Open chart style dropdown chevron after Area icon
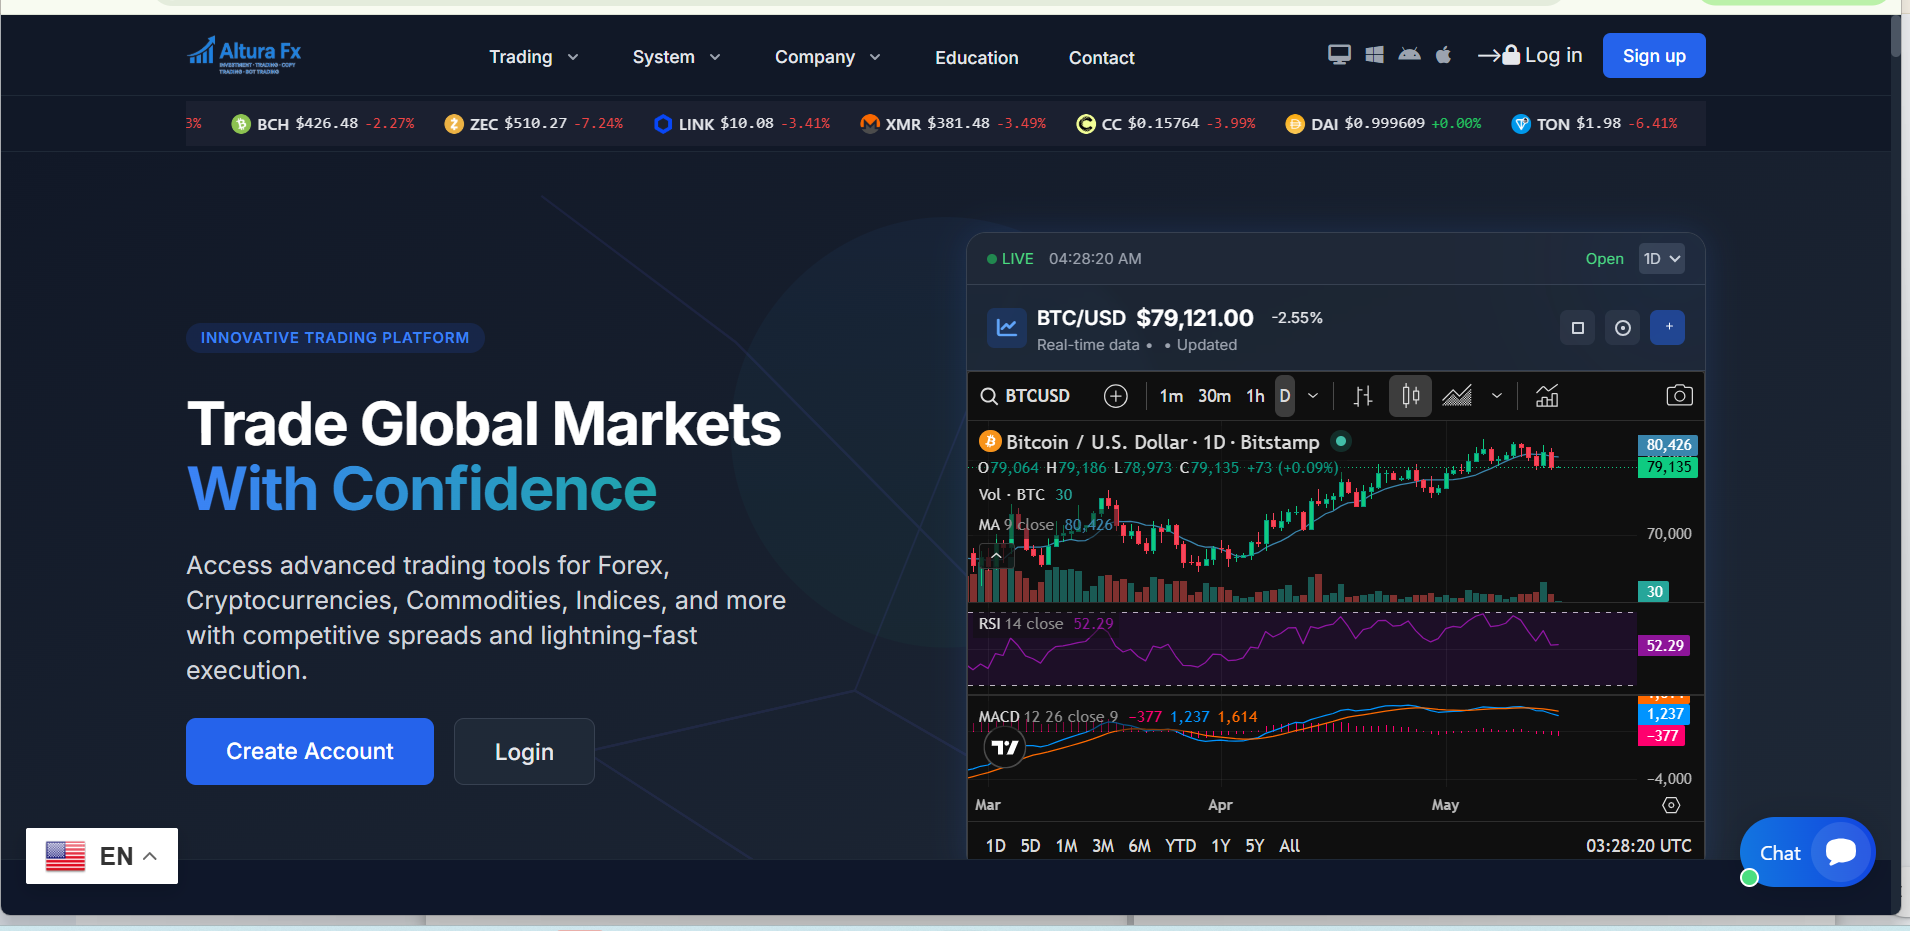 click(x=1497, y=396)
